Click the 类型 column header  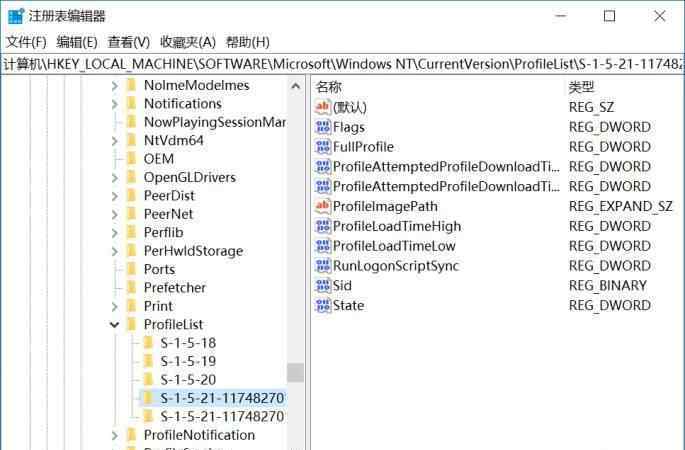[581, 87]
